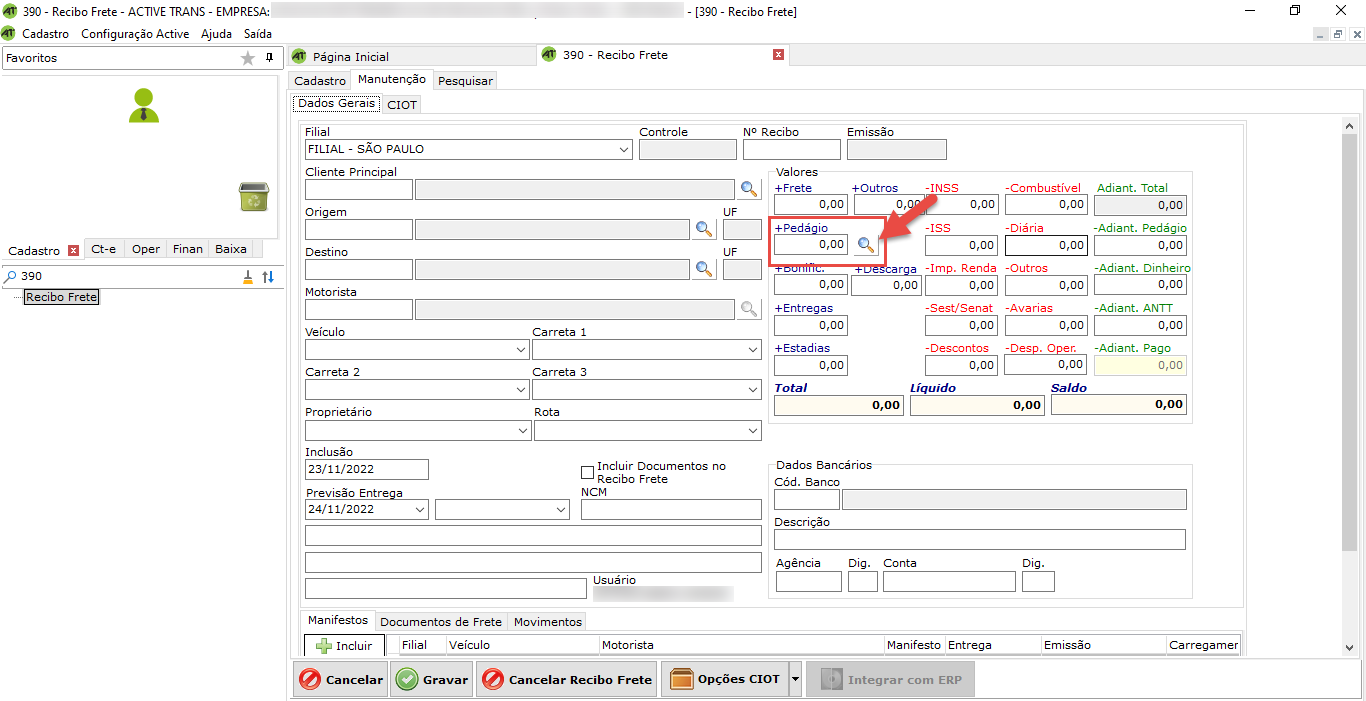Screen dimensions: 1366x701
Task: Click the sort arrows icon beside search
Action: pyautogui.click(x=268, y=277)
